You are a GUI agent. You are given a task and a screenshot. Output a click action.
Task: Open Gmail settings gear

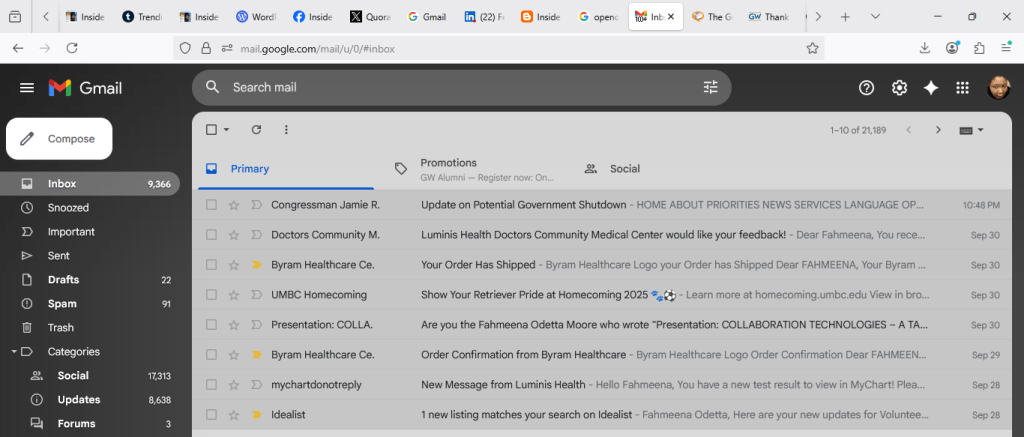point(899,88)
